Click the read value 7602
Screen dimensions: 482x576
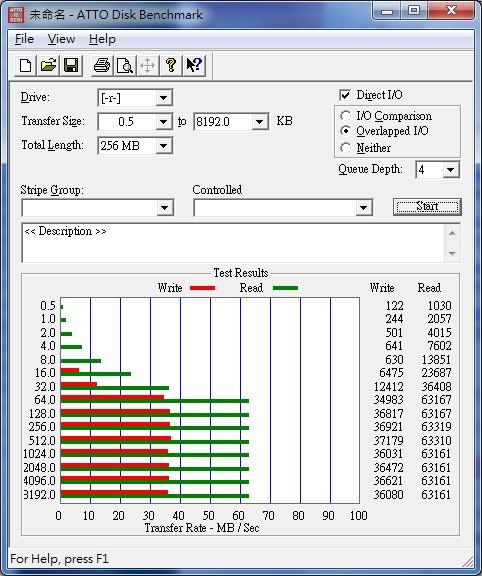coord(439,346)
